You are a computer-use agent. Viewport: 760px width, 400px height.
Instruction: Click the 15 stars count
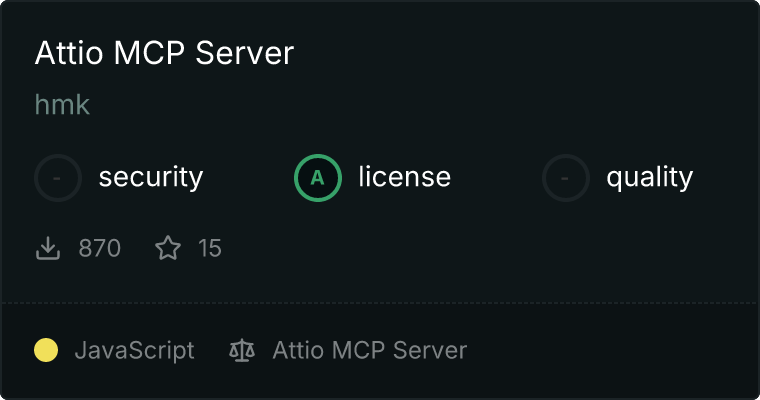coord(209,248)
